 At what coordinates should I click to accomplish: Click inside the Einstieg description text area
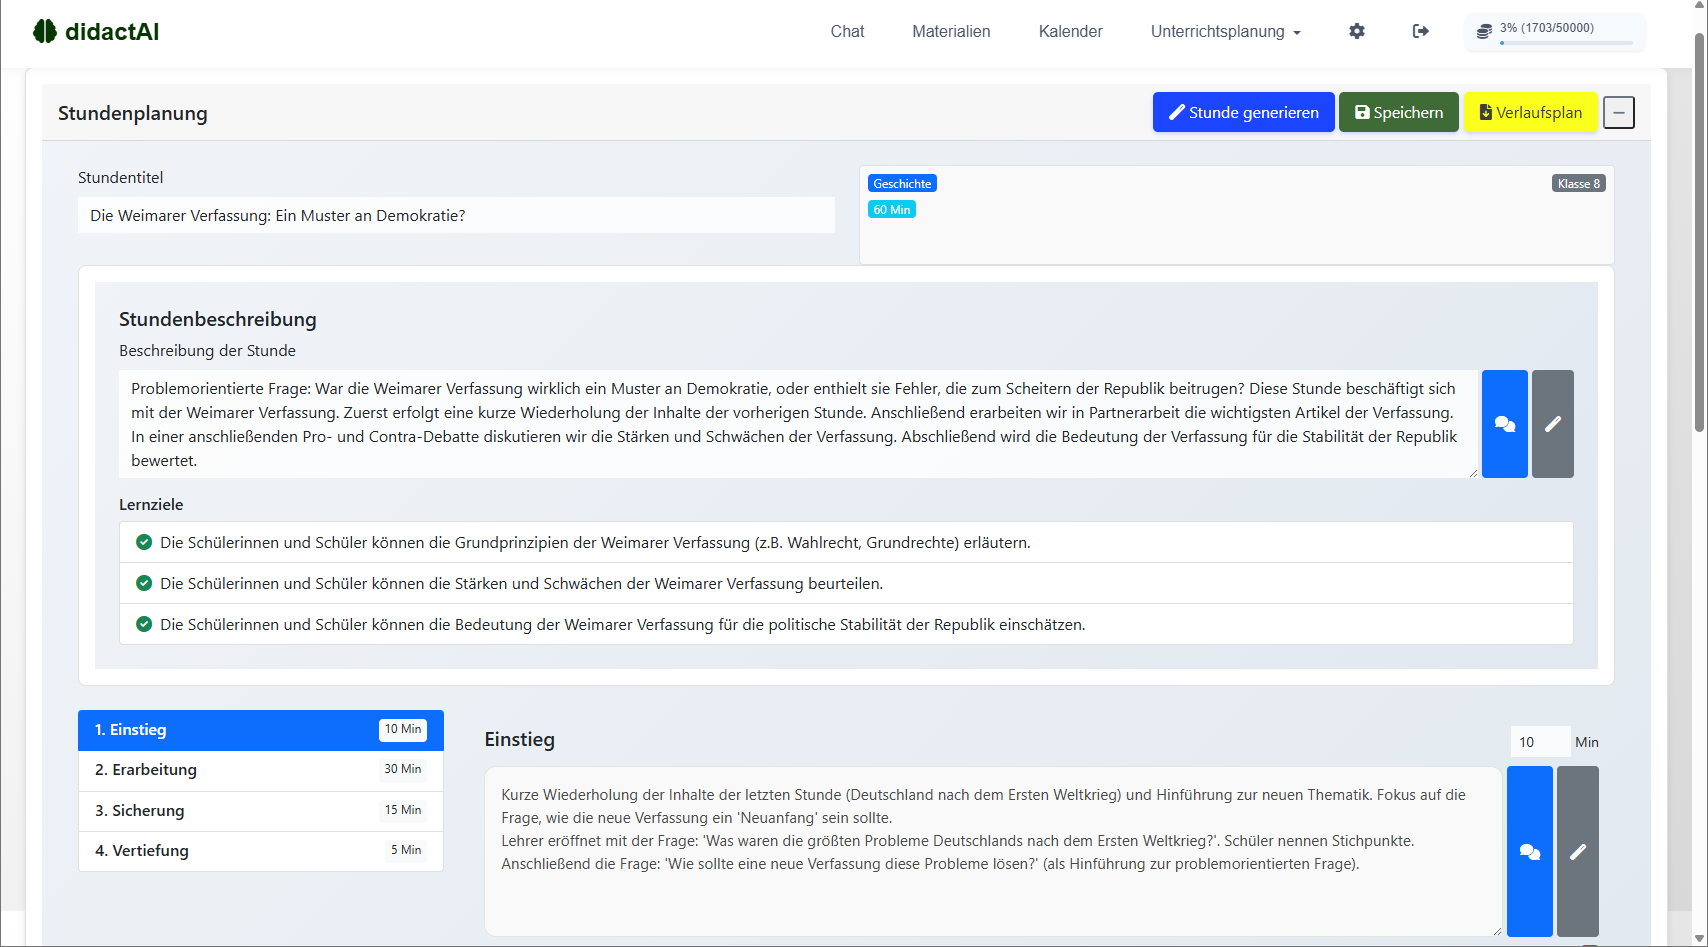tap(993, 851)
